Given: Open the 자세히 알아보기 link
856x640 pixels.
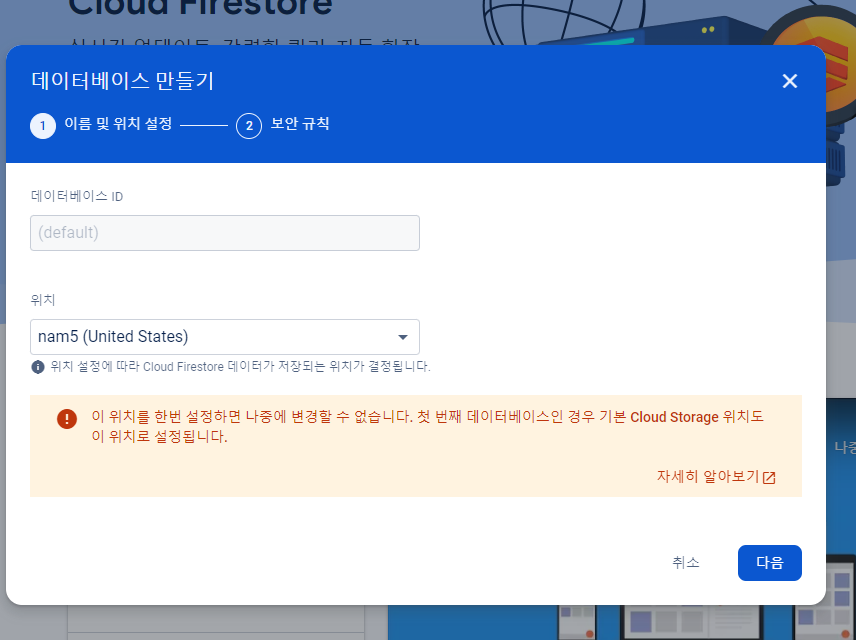Looking at the screenshot, I should [x=716, y=477].
